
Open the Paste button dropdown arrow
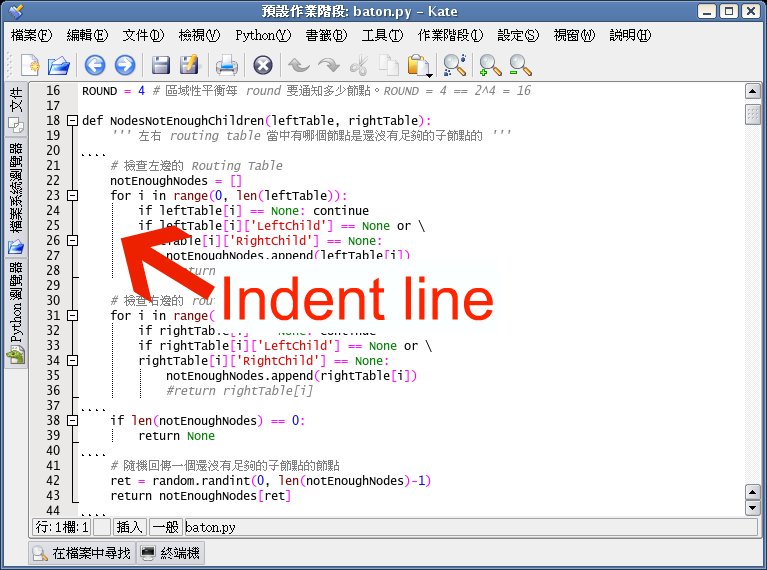pos(429,75)
